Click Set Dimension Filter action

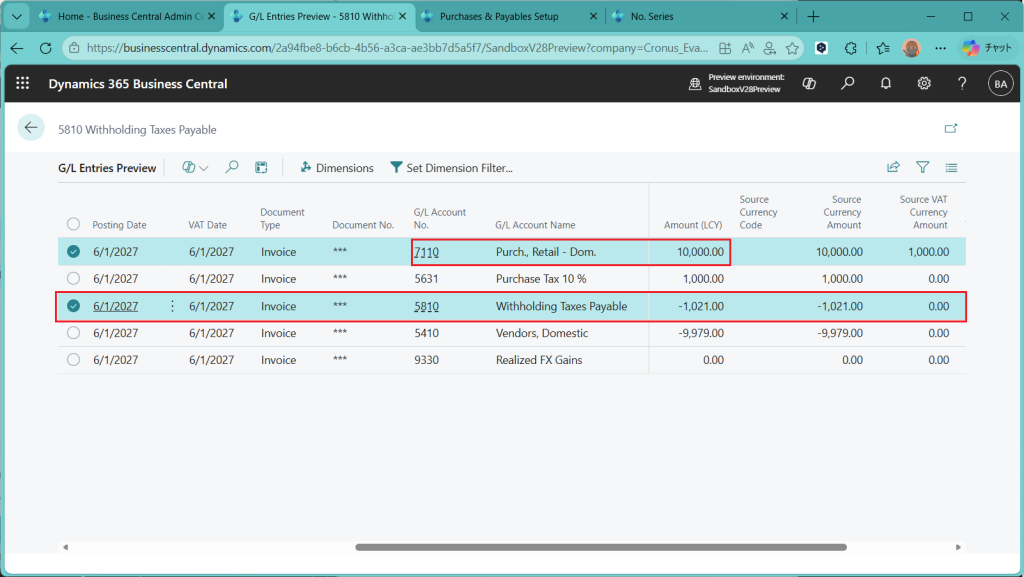[451, 168]
